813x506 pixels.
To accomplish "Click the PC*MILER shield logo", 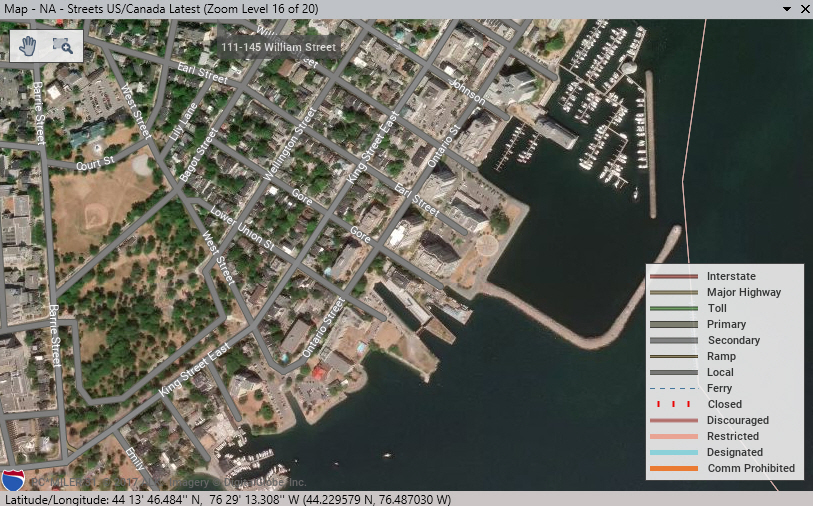I will click(x=14, y=481).
